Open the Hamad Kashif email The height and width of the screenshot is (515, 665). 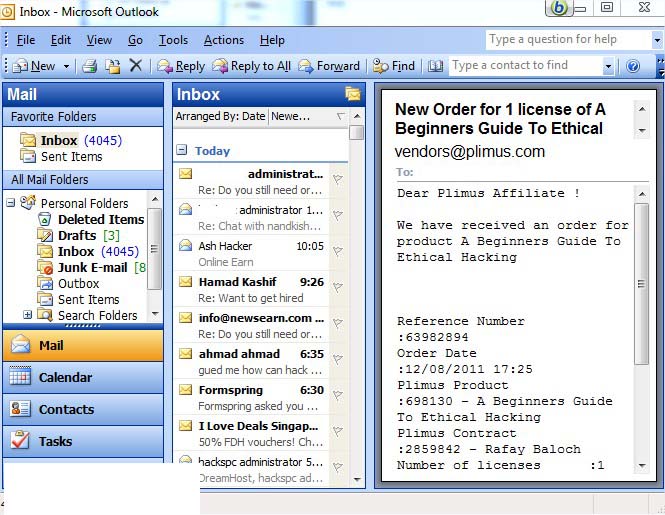[x=251, y=290]
